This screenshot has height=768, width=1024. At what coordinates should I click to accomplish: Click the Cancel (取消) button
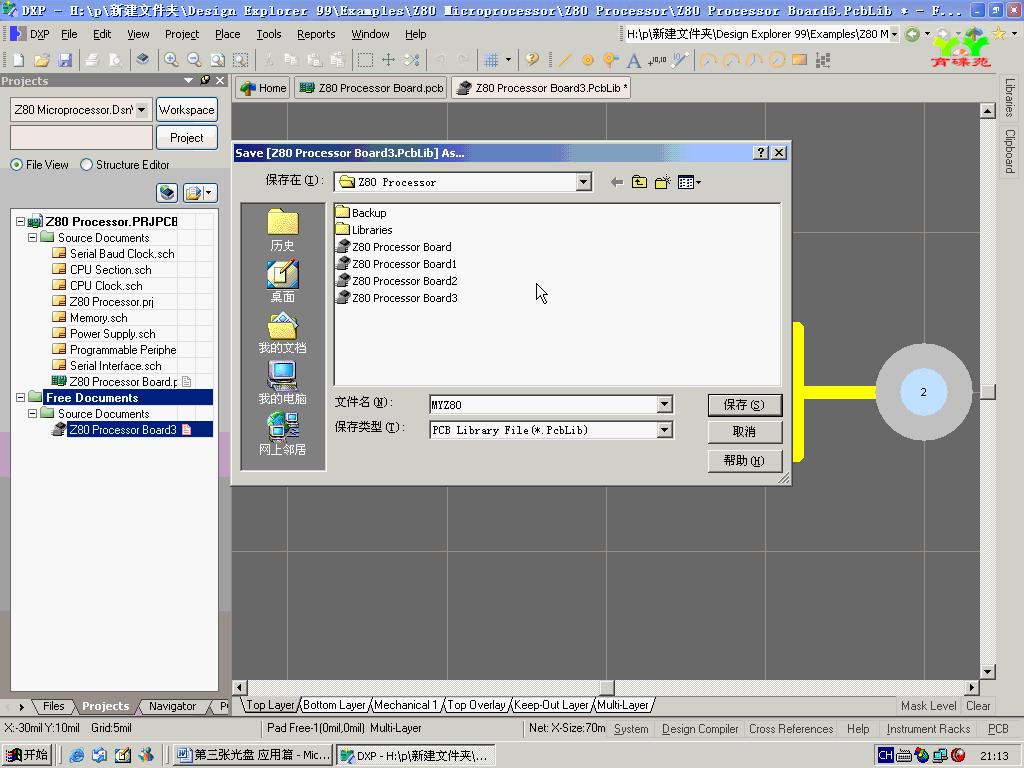(744, 432)
